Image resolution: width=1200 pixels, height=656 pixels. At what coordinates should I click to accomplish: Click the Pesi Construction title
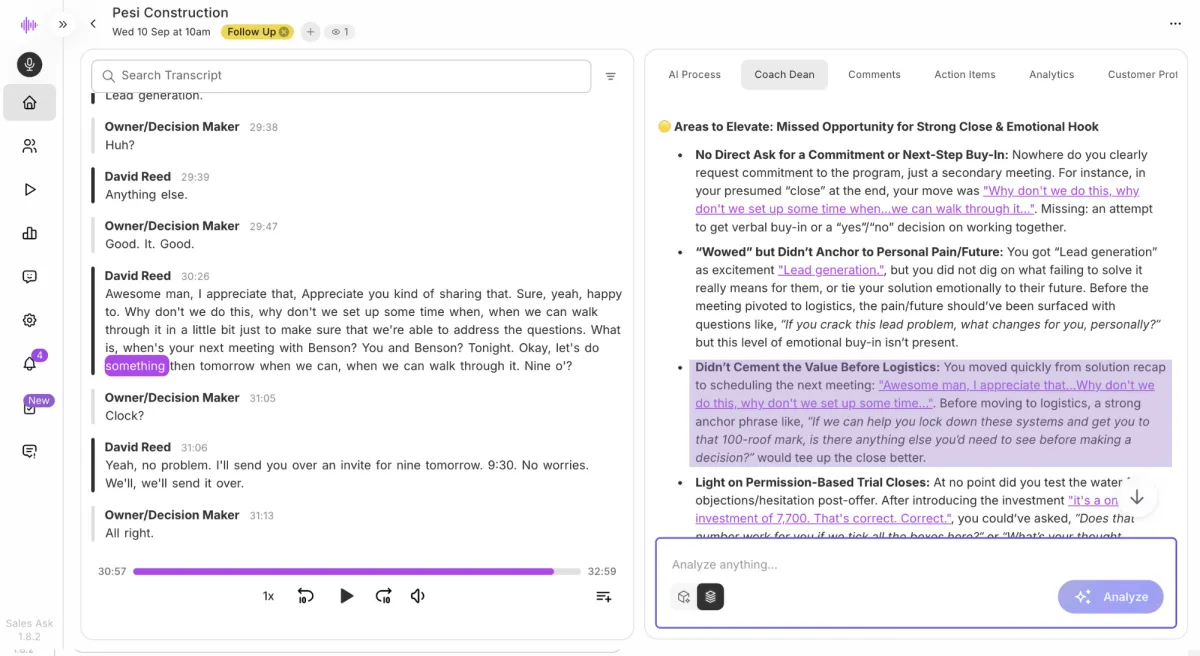coord(170,13)
